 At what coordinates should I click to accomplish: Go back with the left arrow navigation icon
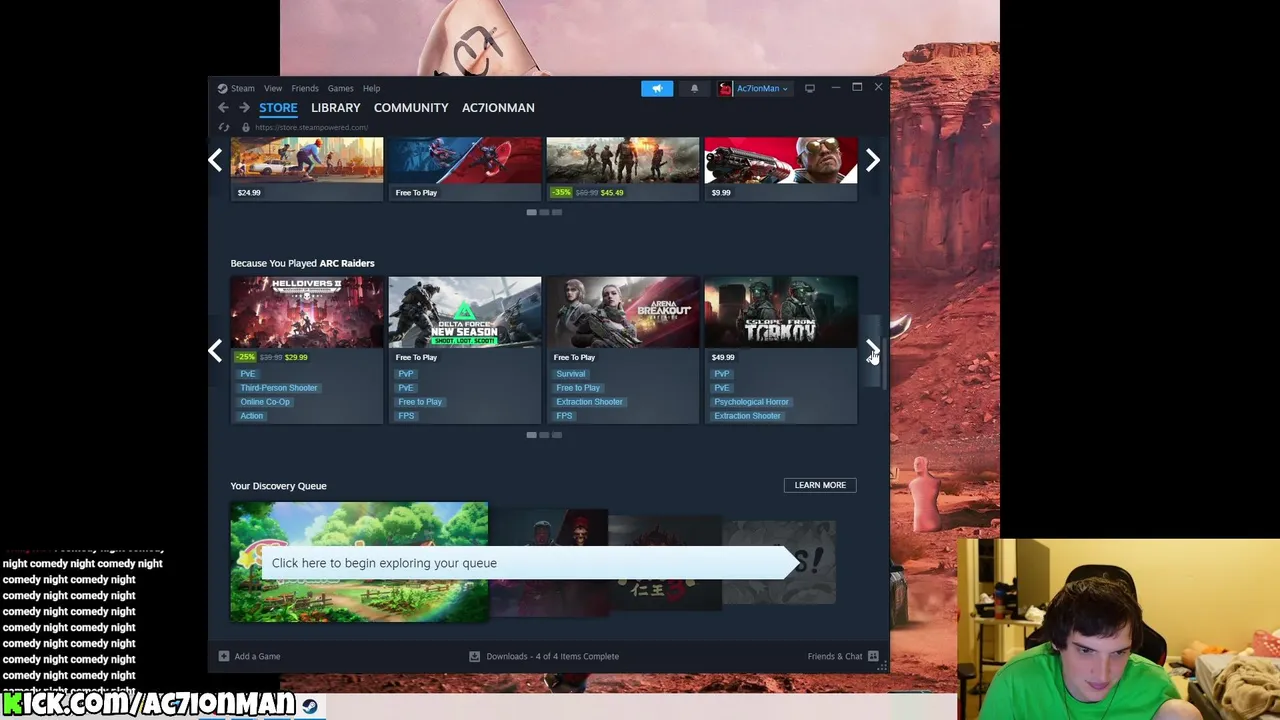[223, 108]
